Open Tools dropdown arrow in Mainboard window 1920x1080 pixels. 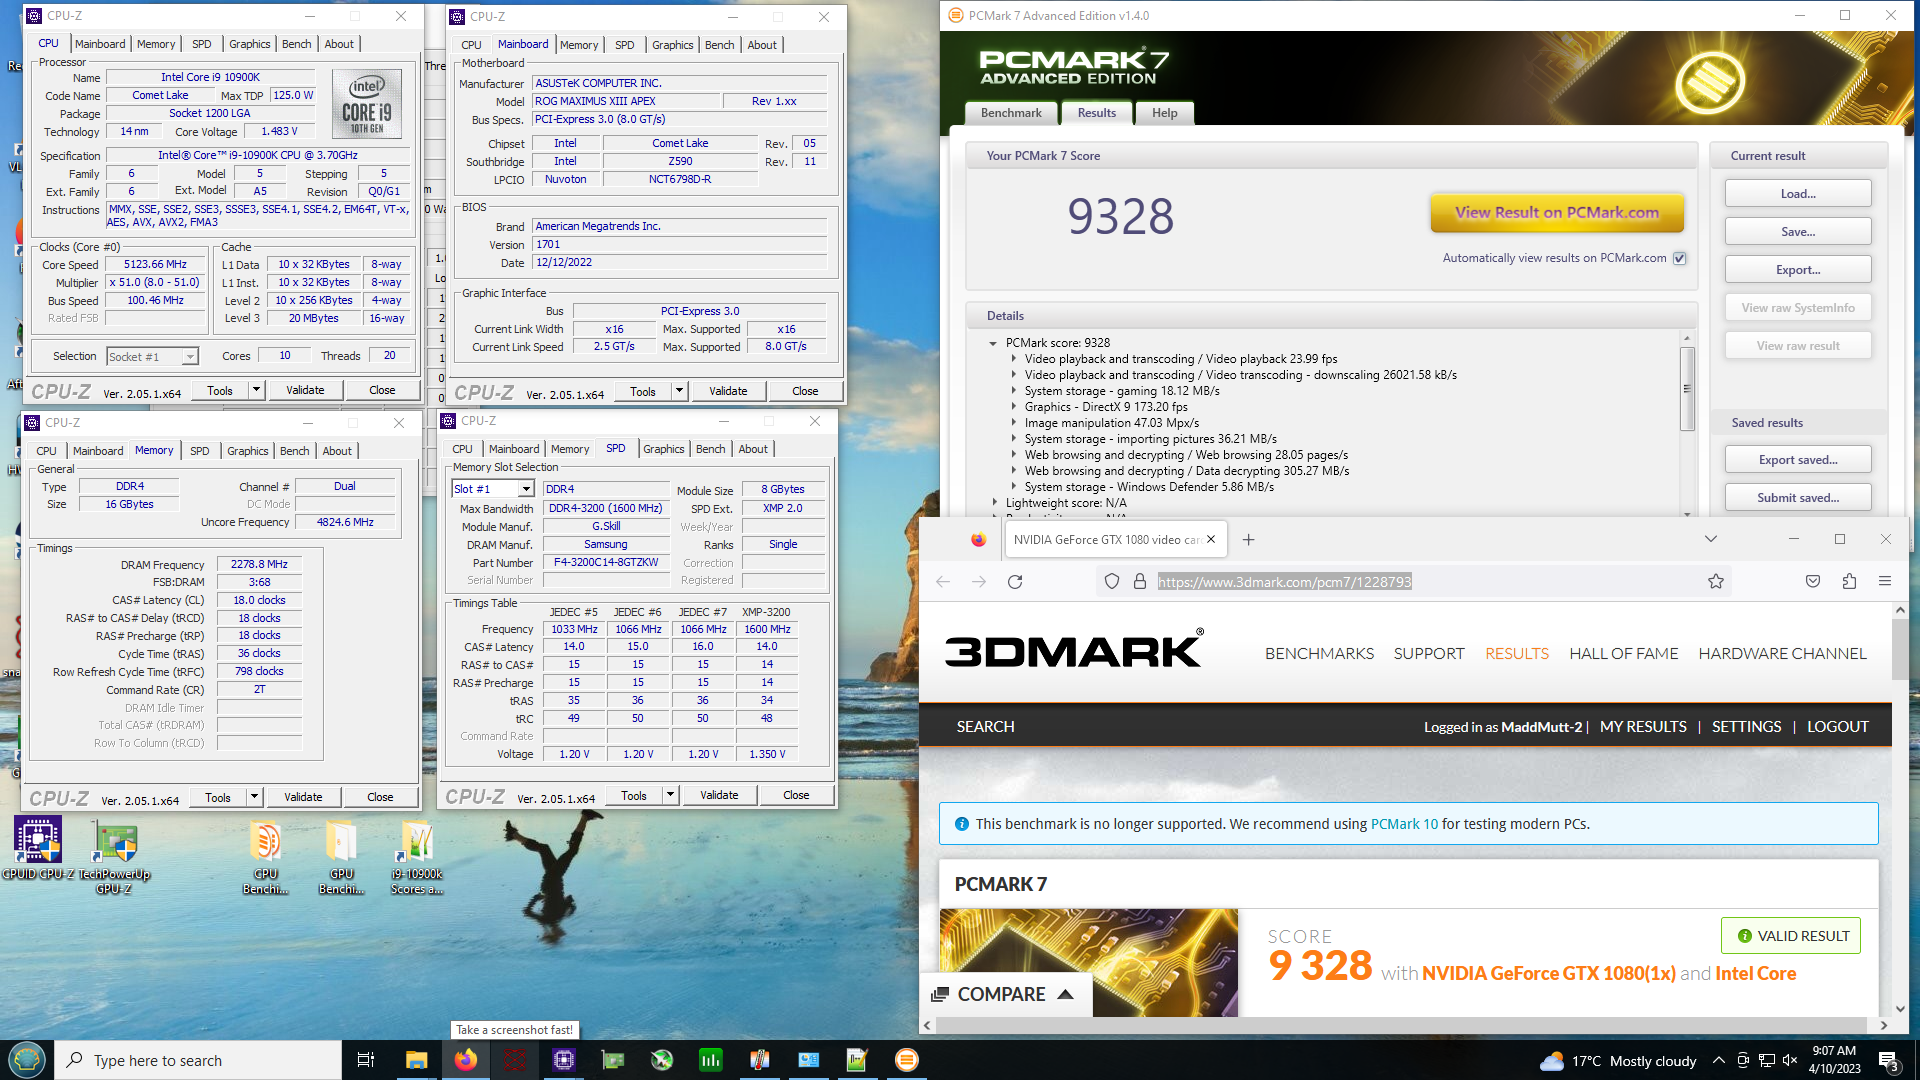click(680, 391)
